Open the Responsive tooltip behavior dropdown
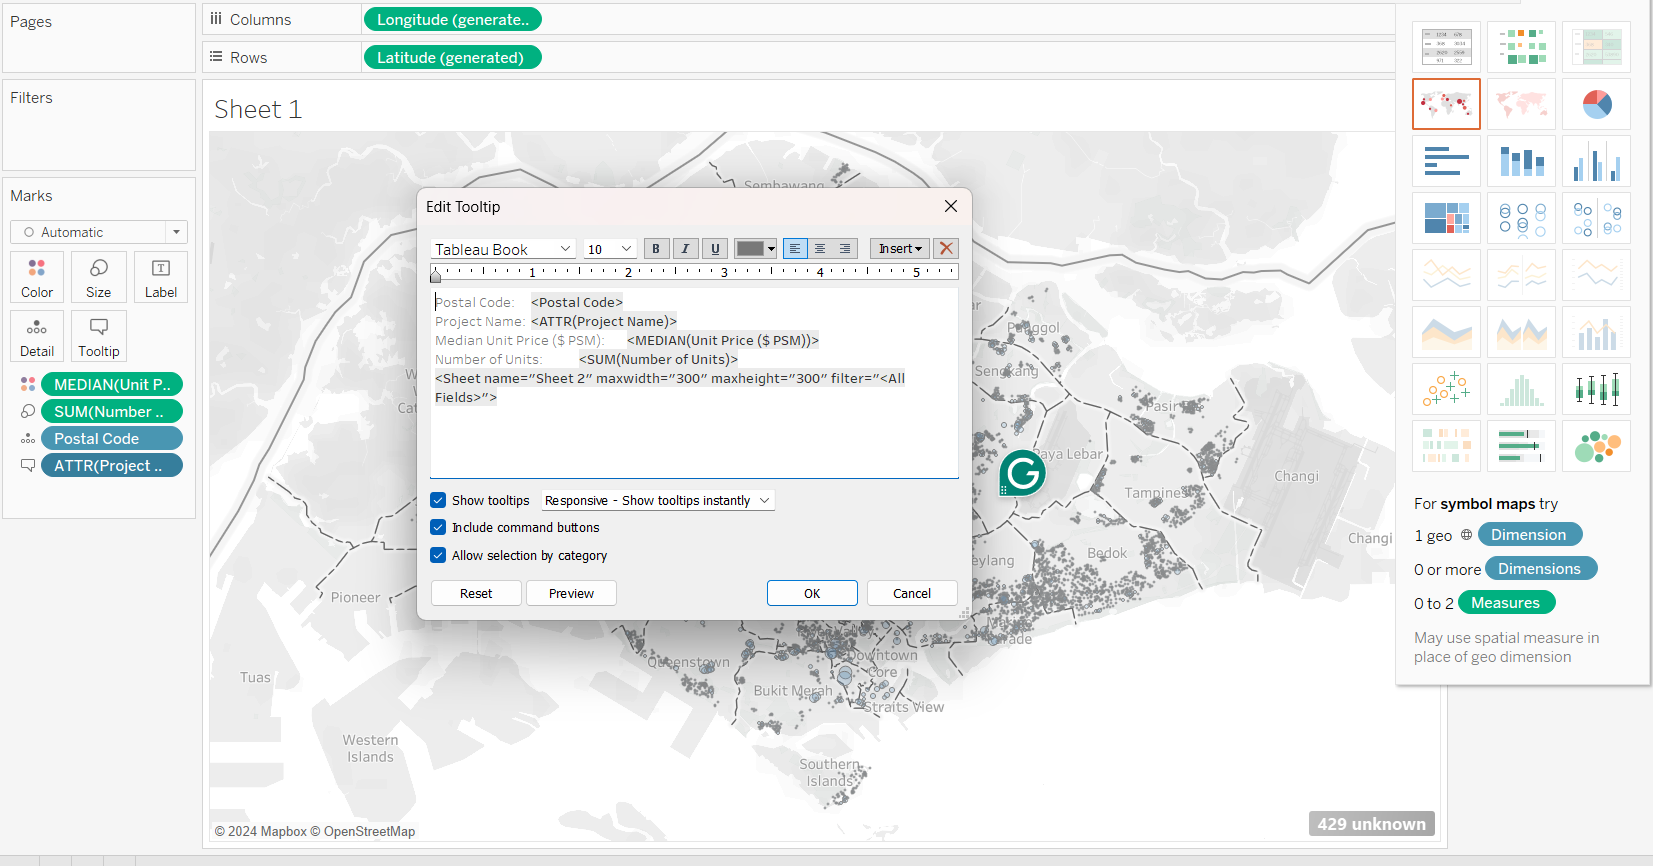Viewport: 1653px width, 866px height. click(657, 500)
